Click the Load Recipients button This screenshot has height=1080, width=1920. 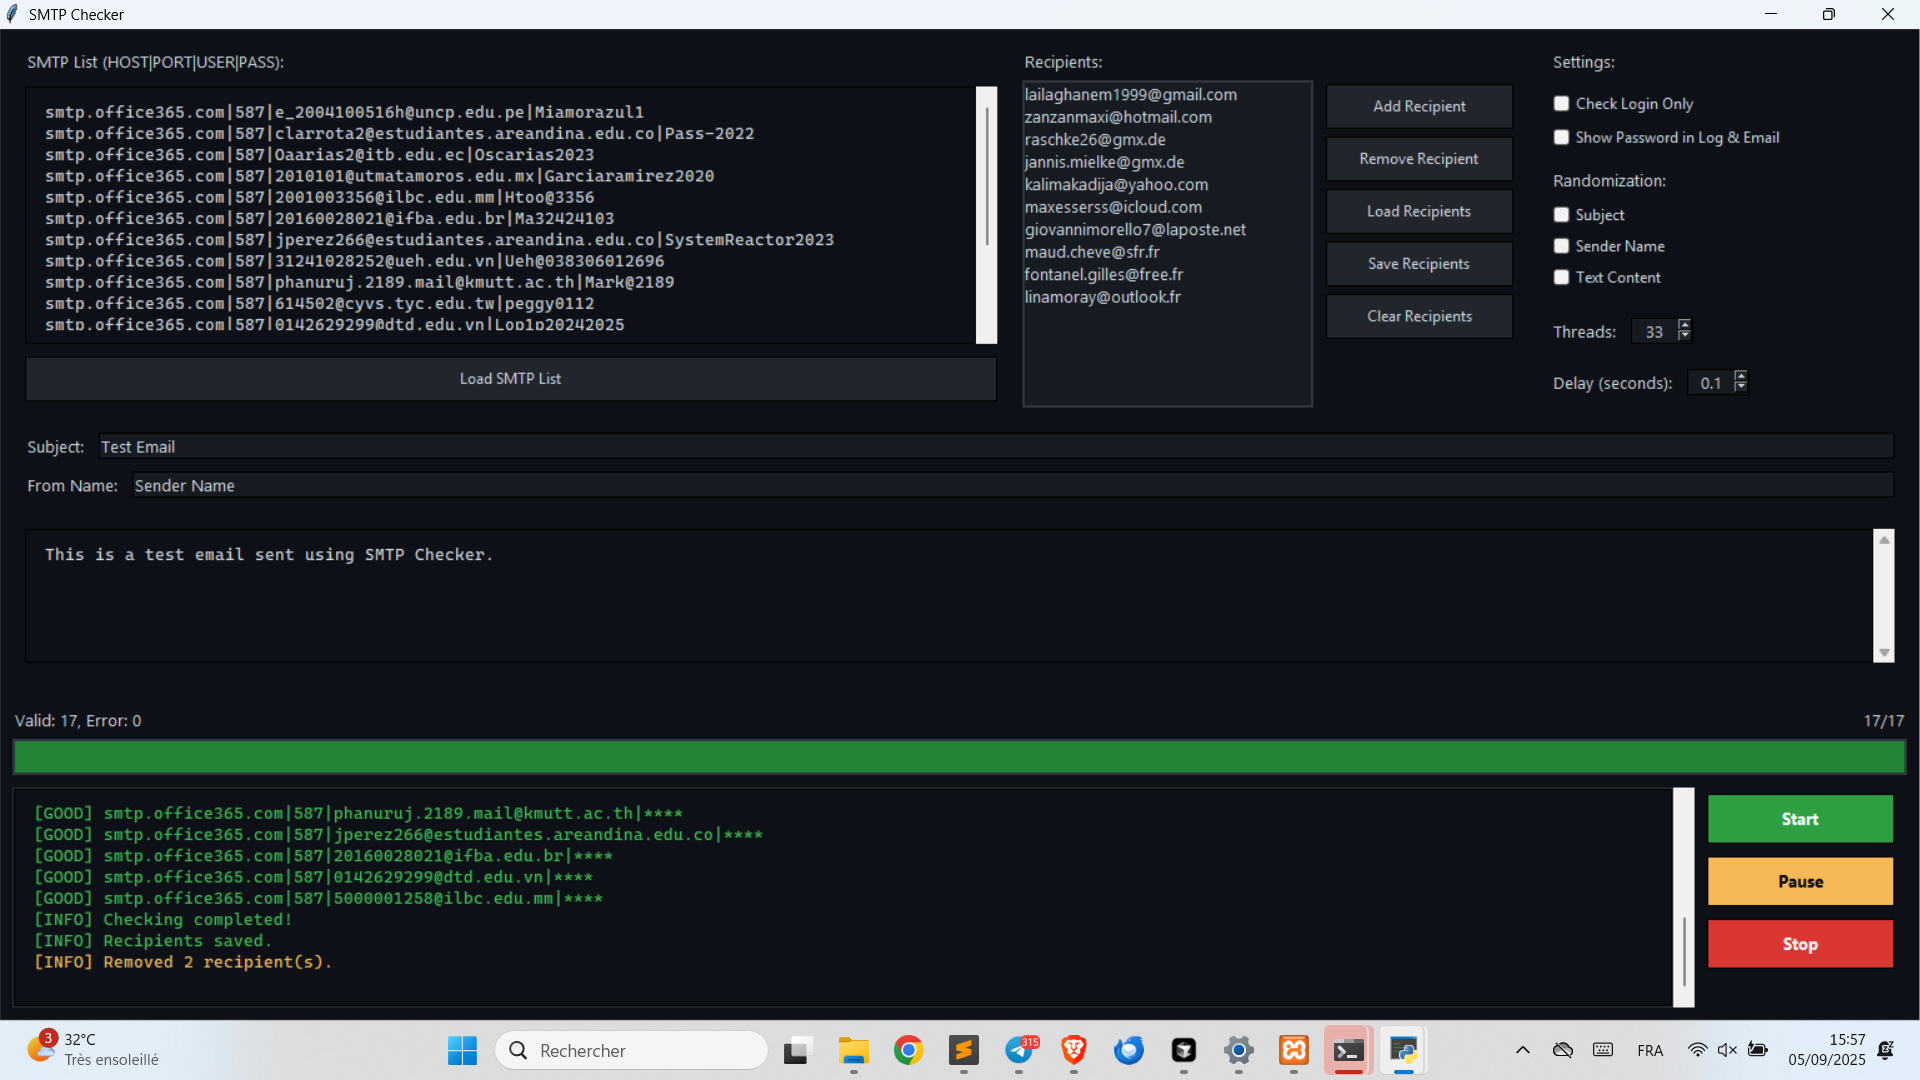[1418, 211]
